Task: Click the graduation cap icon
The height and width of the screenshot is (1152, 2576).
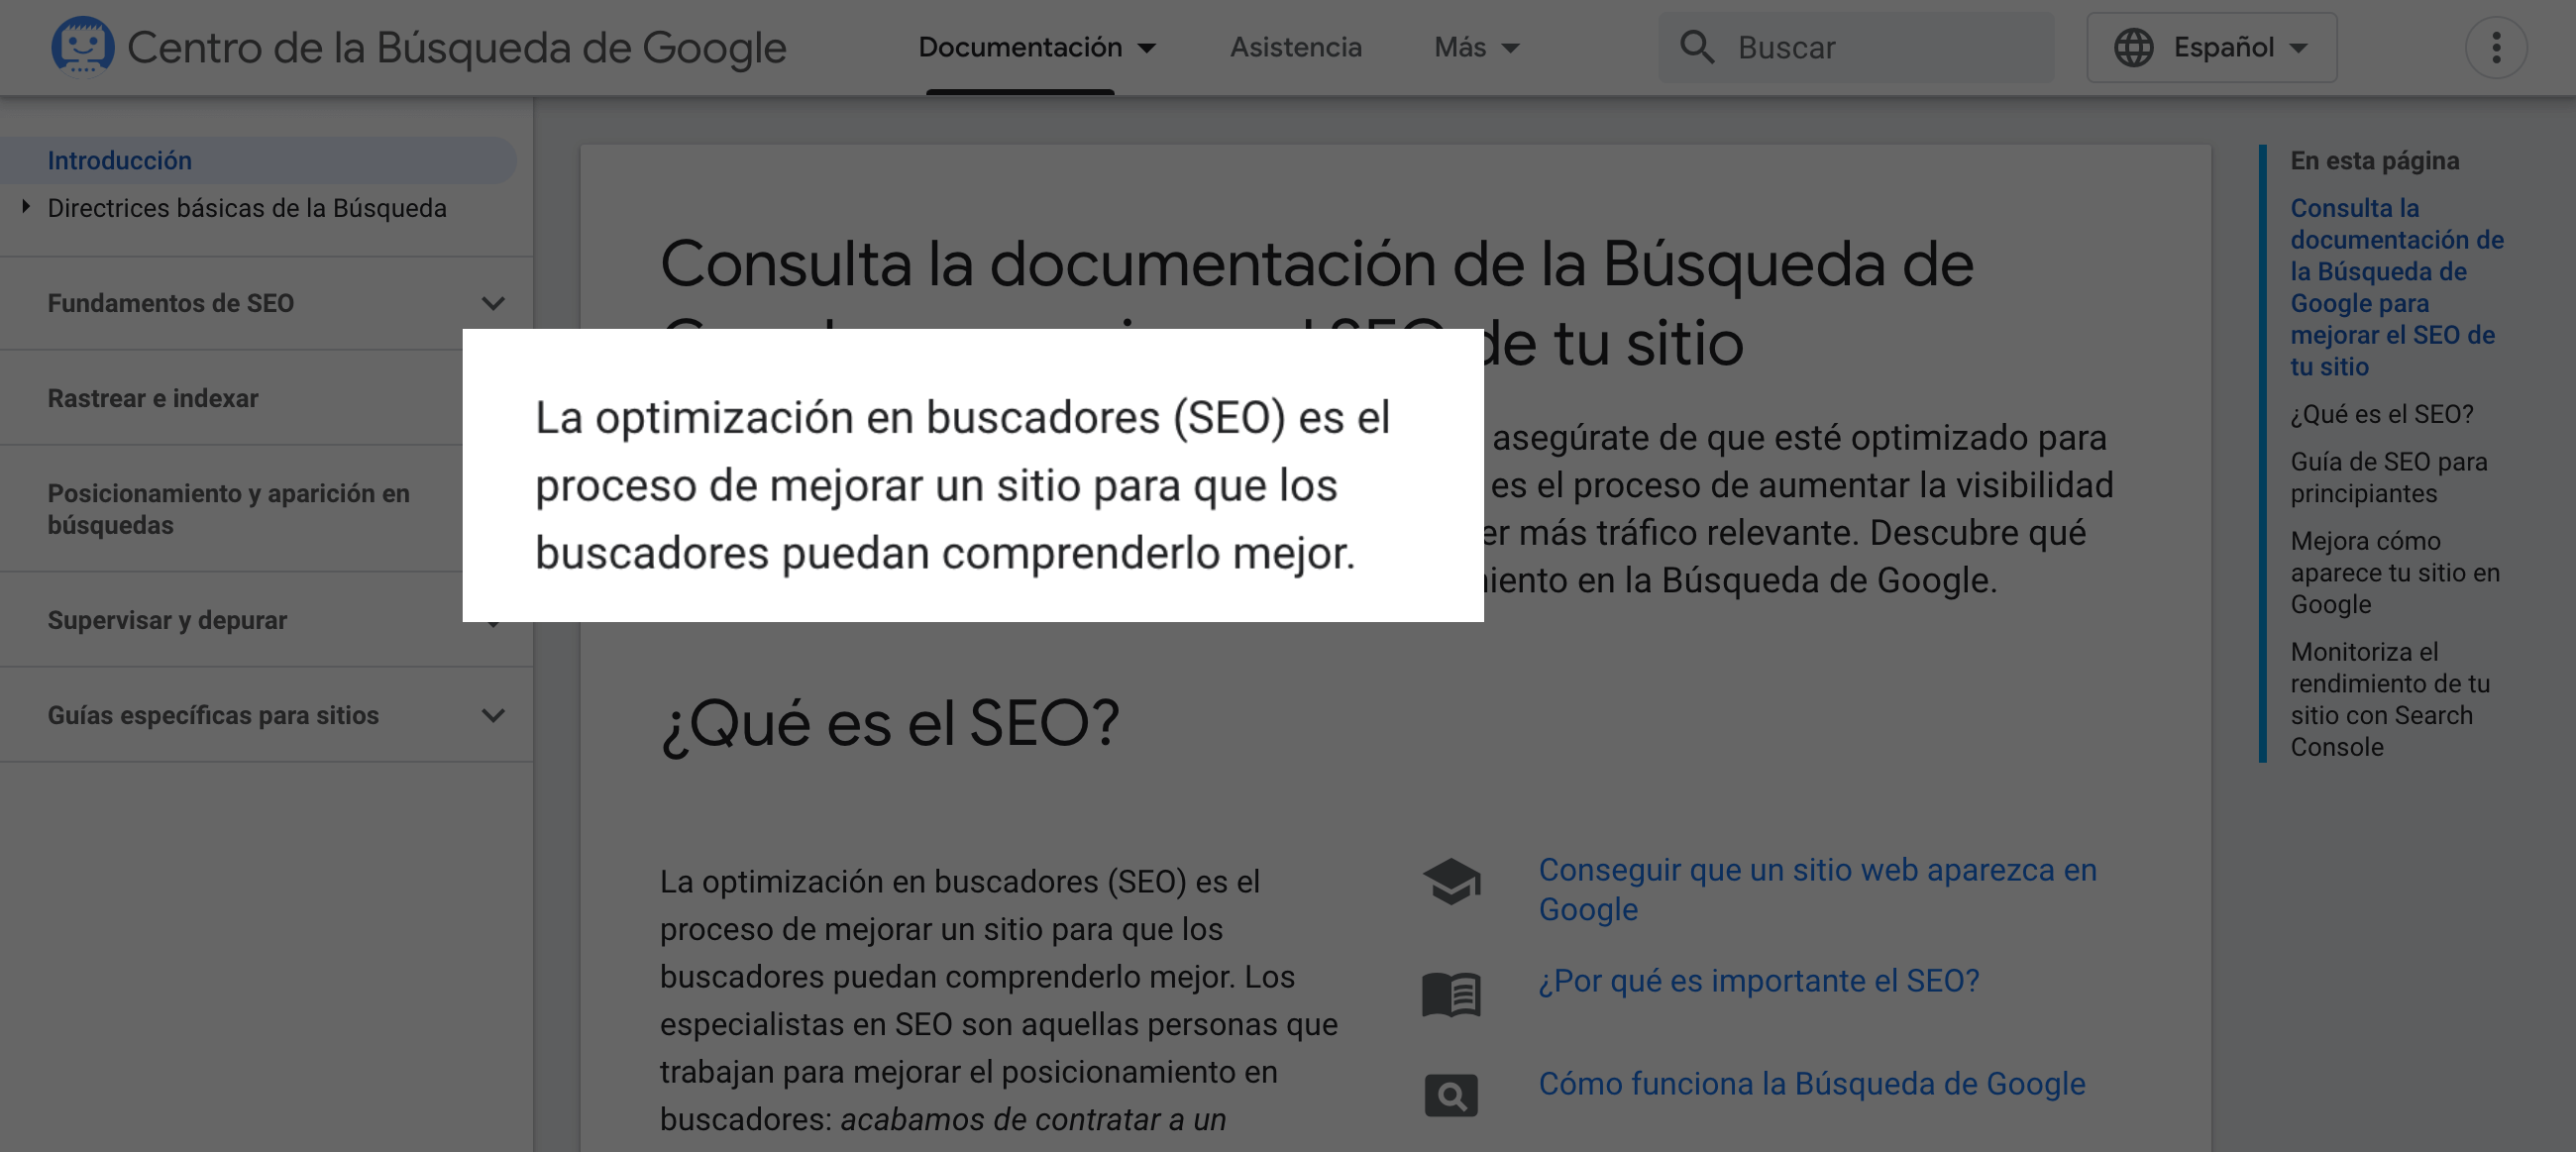Action: tap(1451, 882)
